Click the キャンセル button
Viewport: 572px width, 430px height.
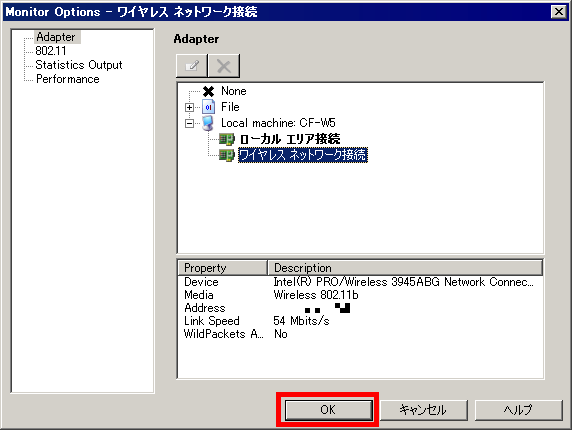[x=424, y=410]
